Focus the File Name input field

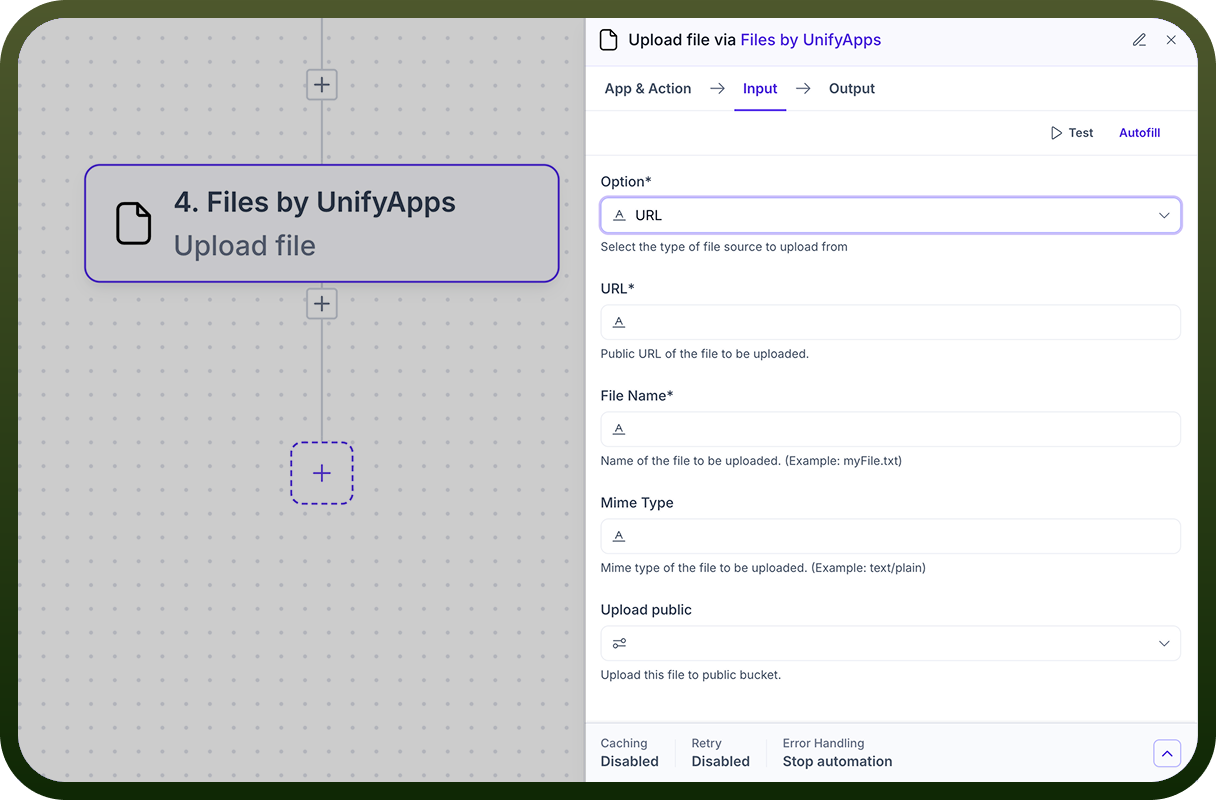click(890, 429)
